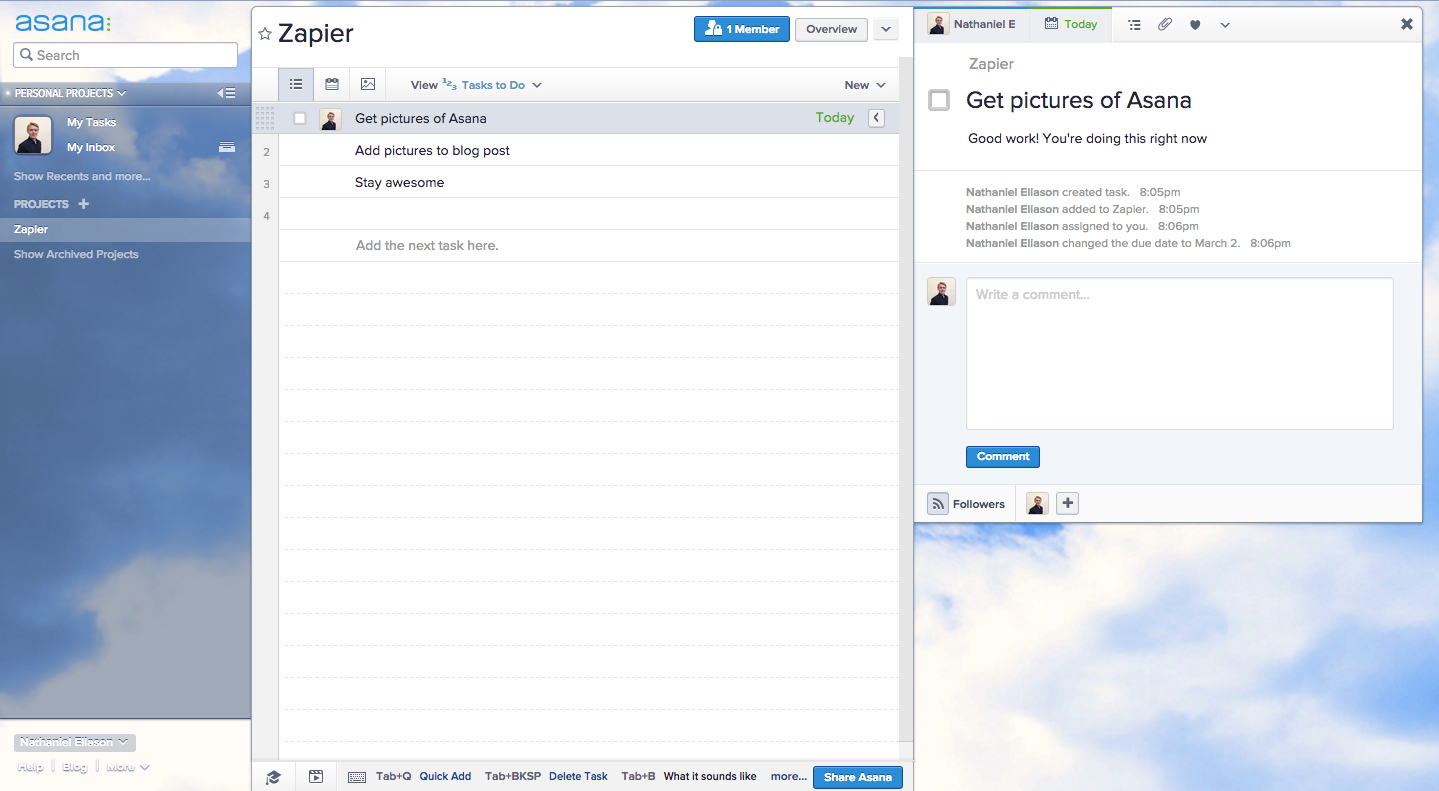Image resolution: width=1439 pixels, height=791 pixels.
Task: Open My Inbox in sidebar
Action: 91,147
